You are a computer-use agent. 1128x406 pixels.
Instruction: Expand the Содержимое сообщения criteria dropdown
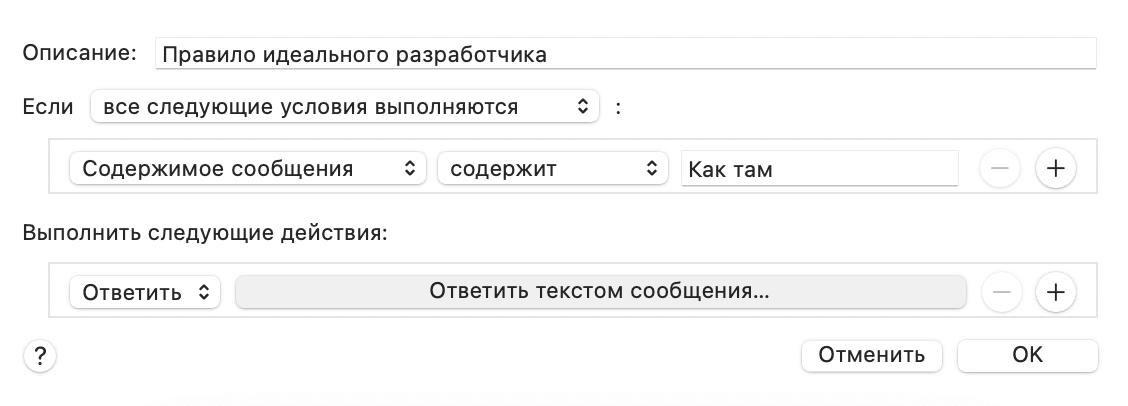click(248, 168)
